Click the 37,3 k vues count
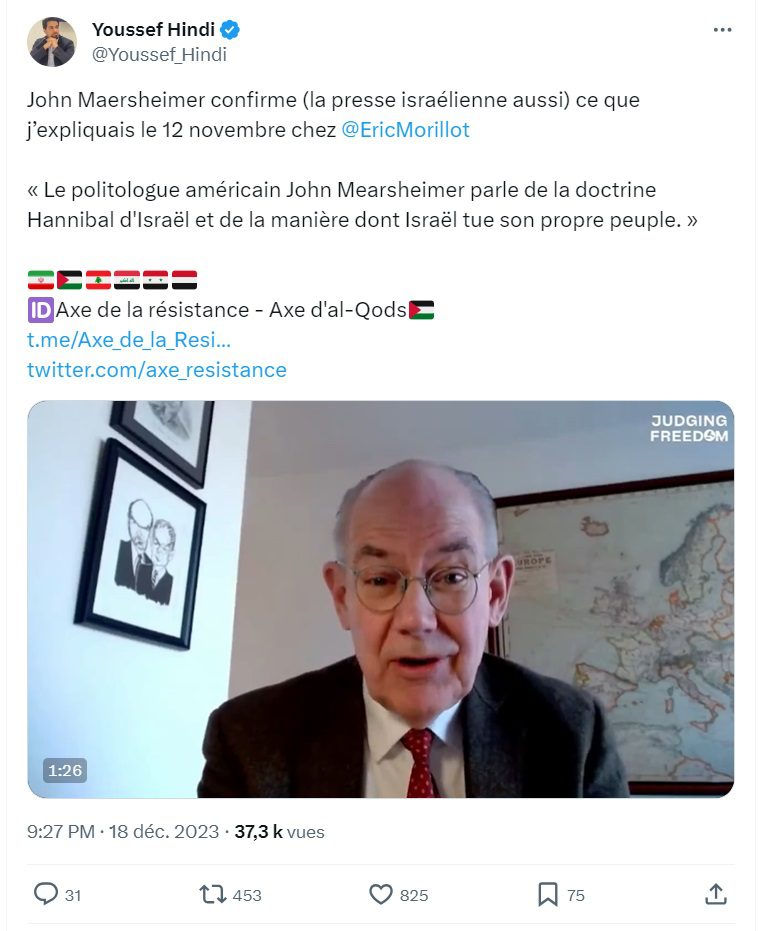Image resolution: width=761 pixels, height=931 pixels. 280,831
